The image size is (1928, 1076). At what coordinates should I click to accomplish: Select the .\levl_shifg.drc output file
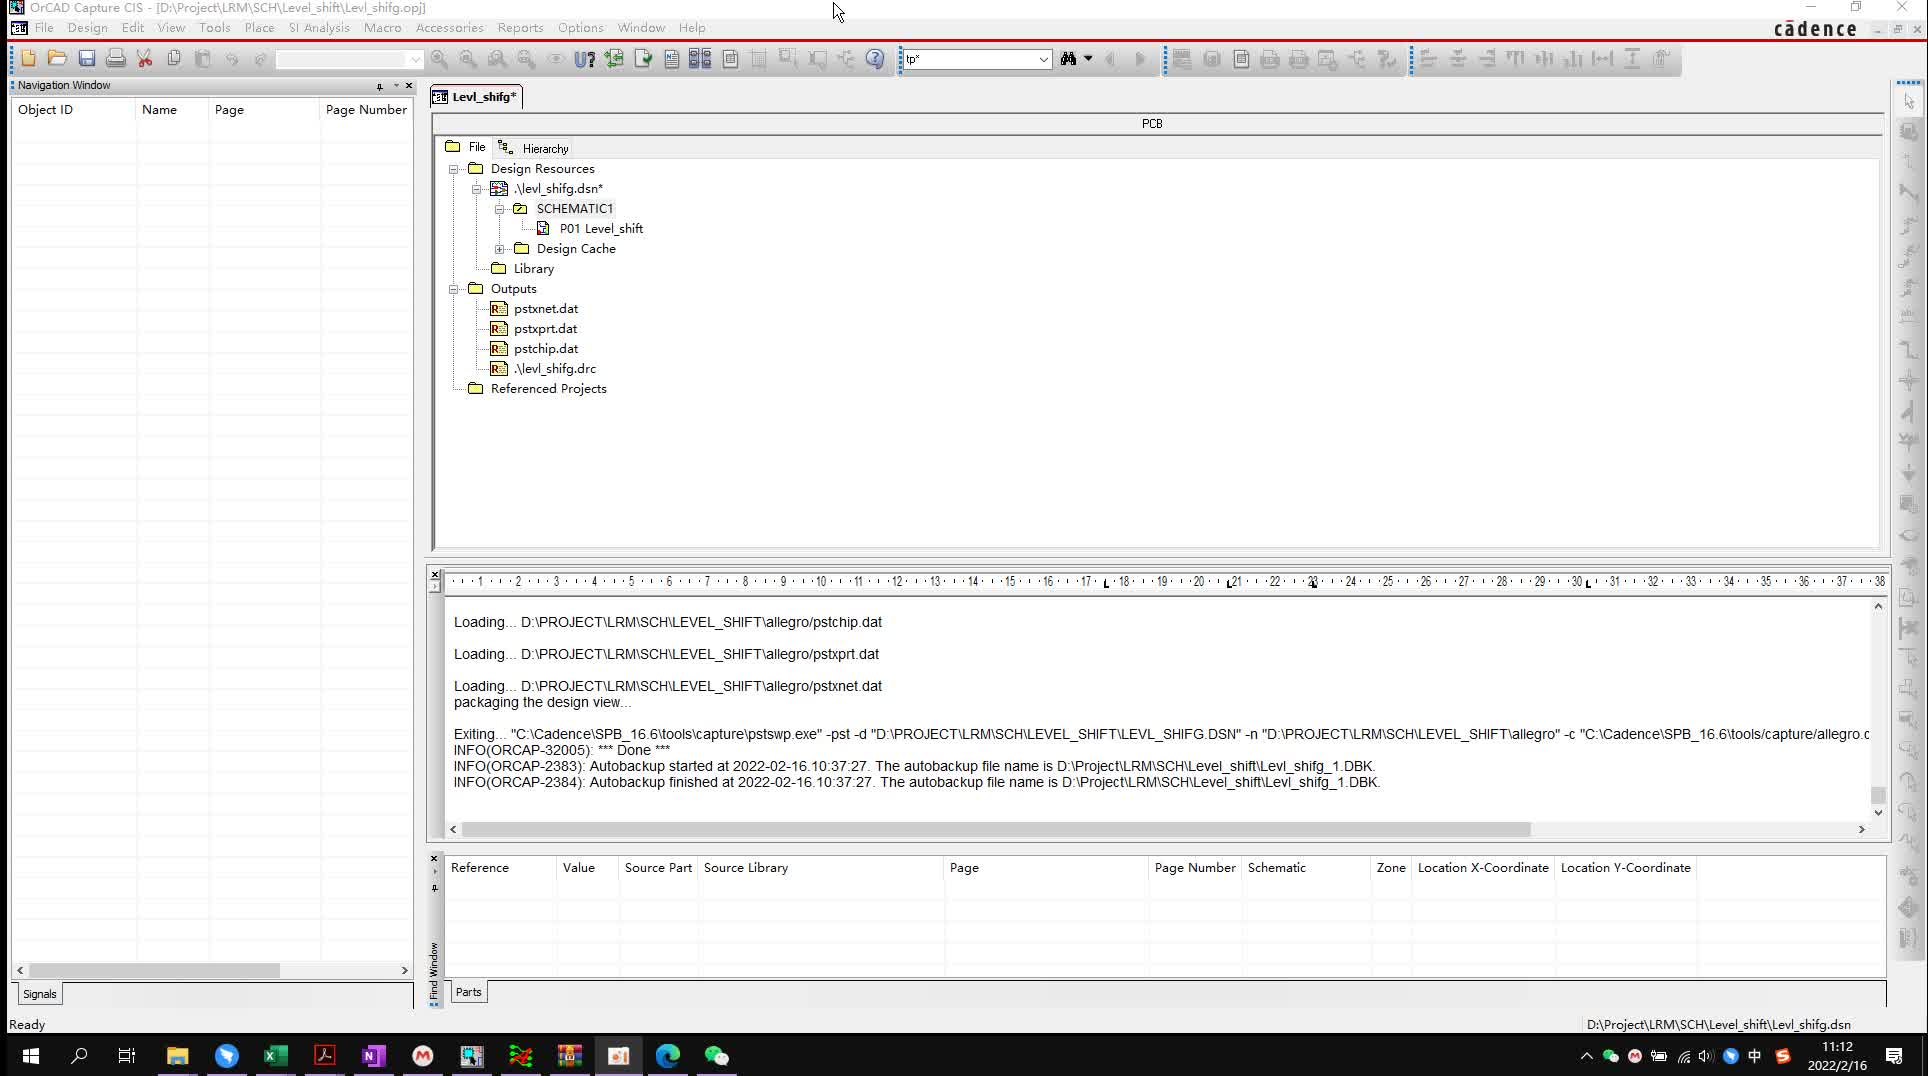click(x=554, y=369)
